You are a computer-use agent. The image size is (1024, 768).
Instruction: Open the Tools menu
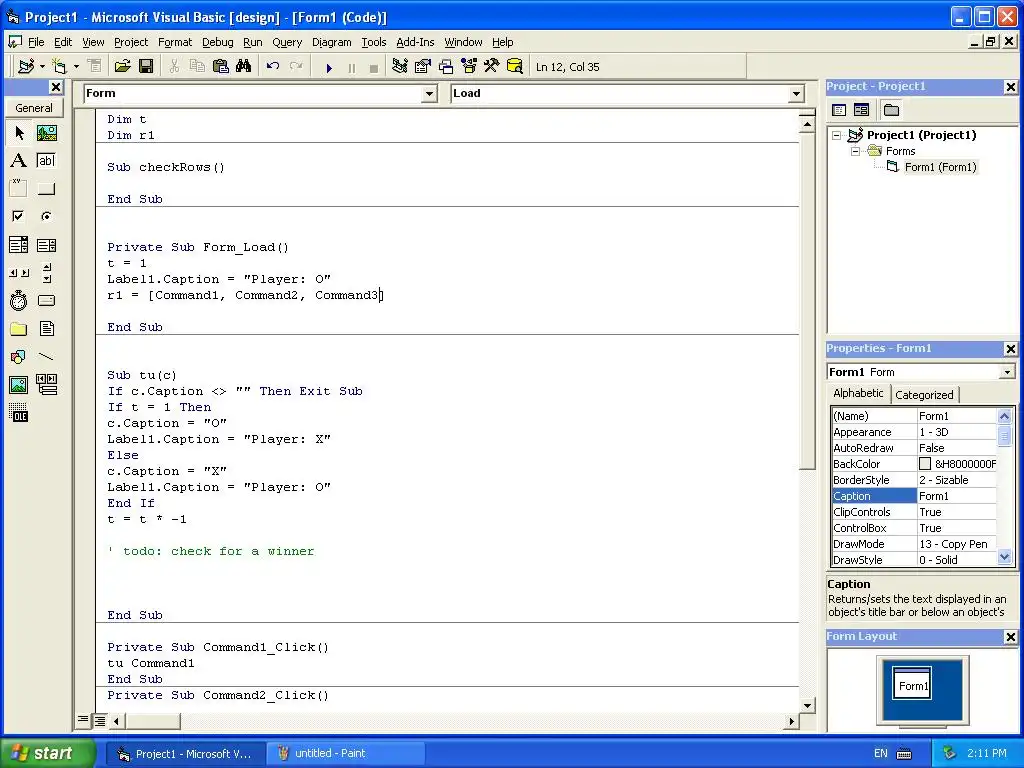pyautogui.click(x=374, y=42)
